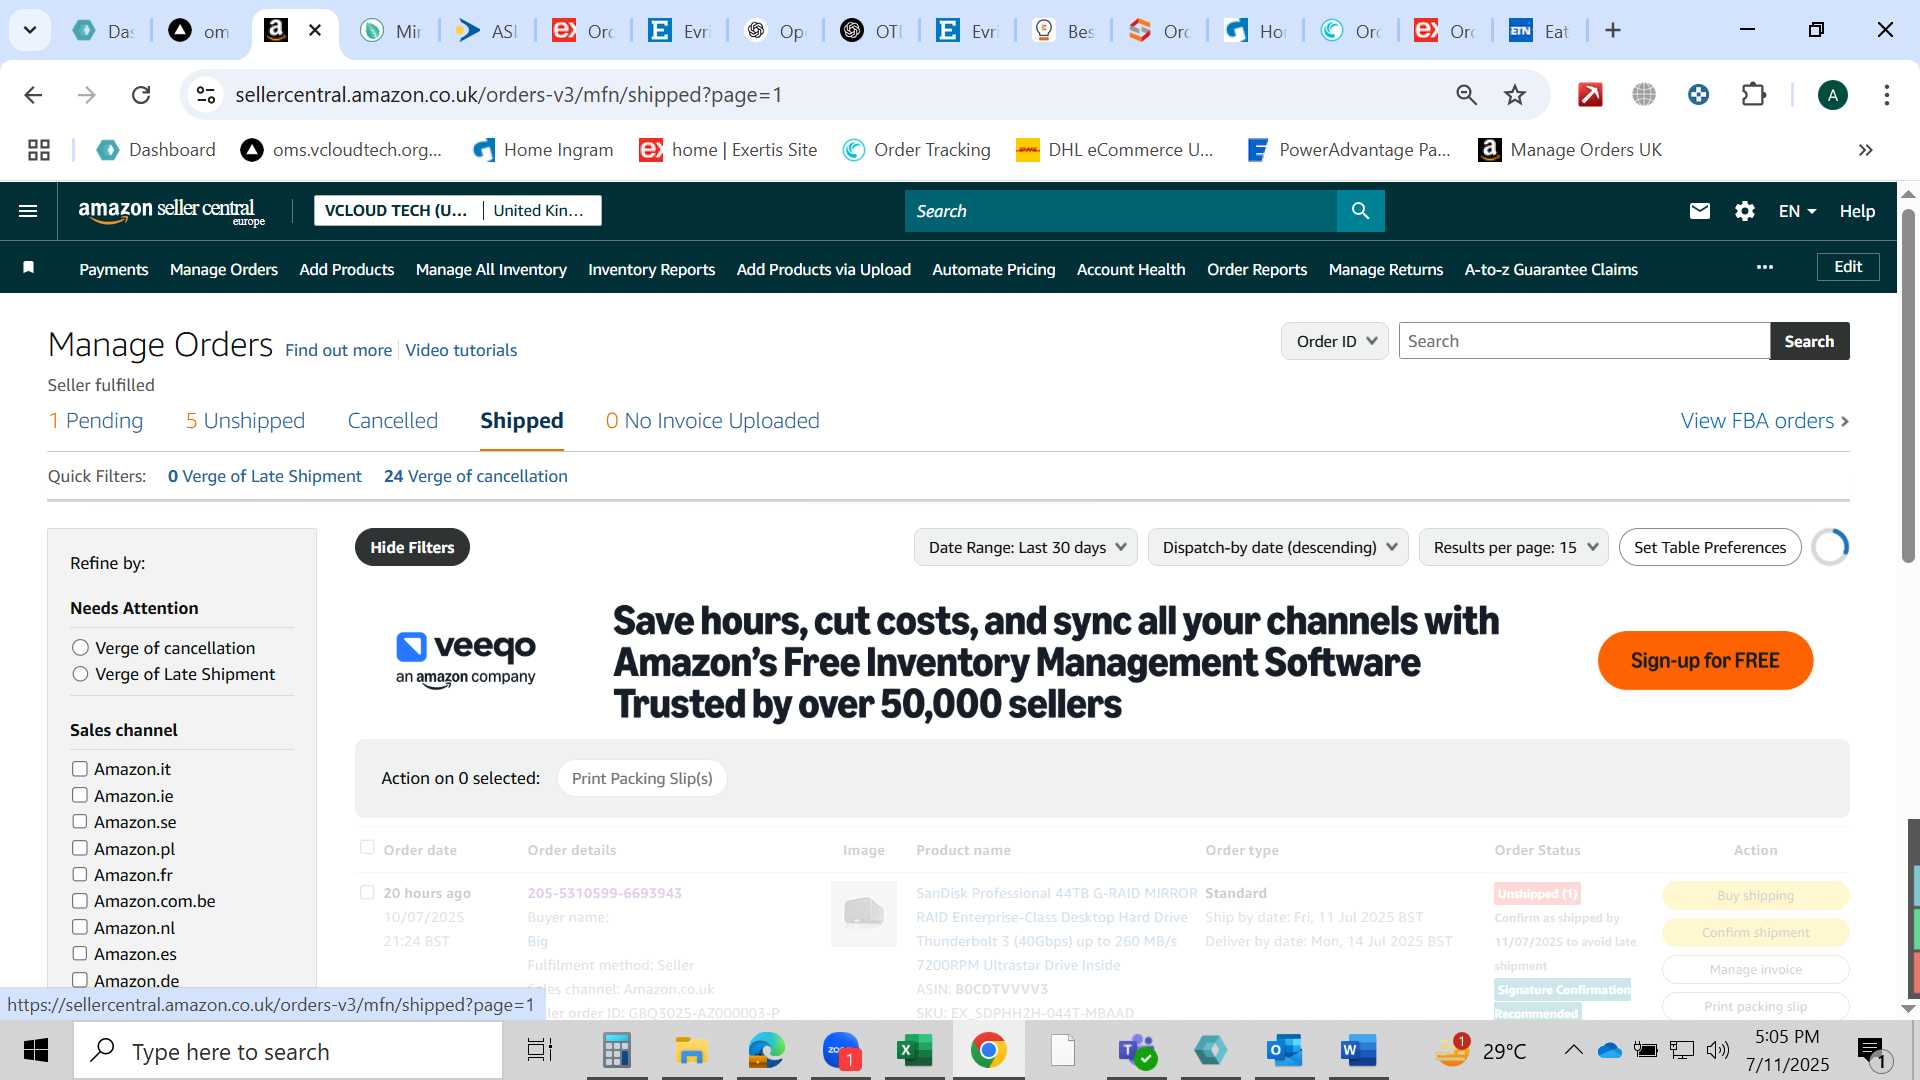
Task: Open the EN language dropdown
Action: 1796,211
